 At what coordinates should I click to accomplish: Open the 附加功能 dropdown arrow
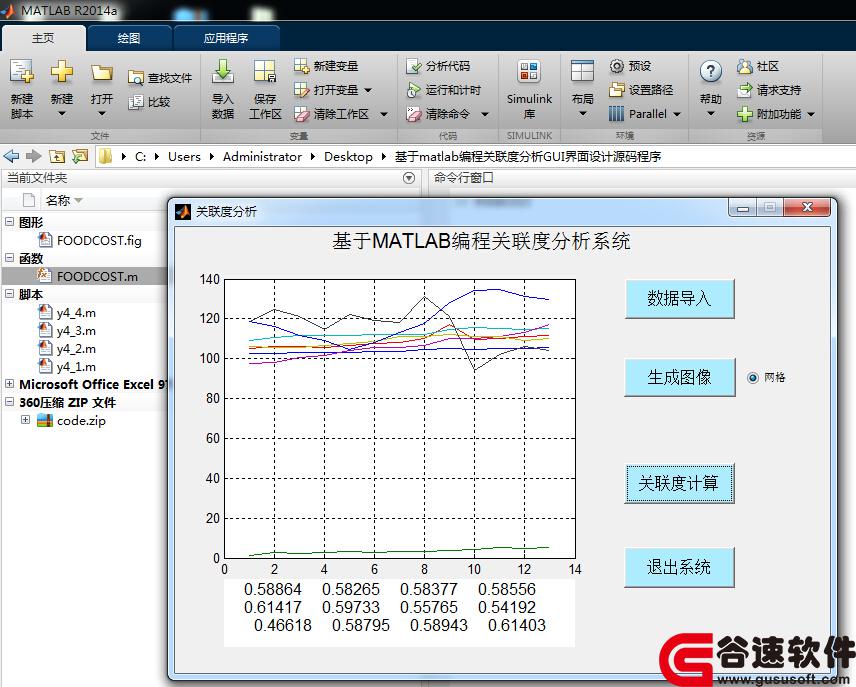tap(811, 114)
